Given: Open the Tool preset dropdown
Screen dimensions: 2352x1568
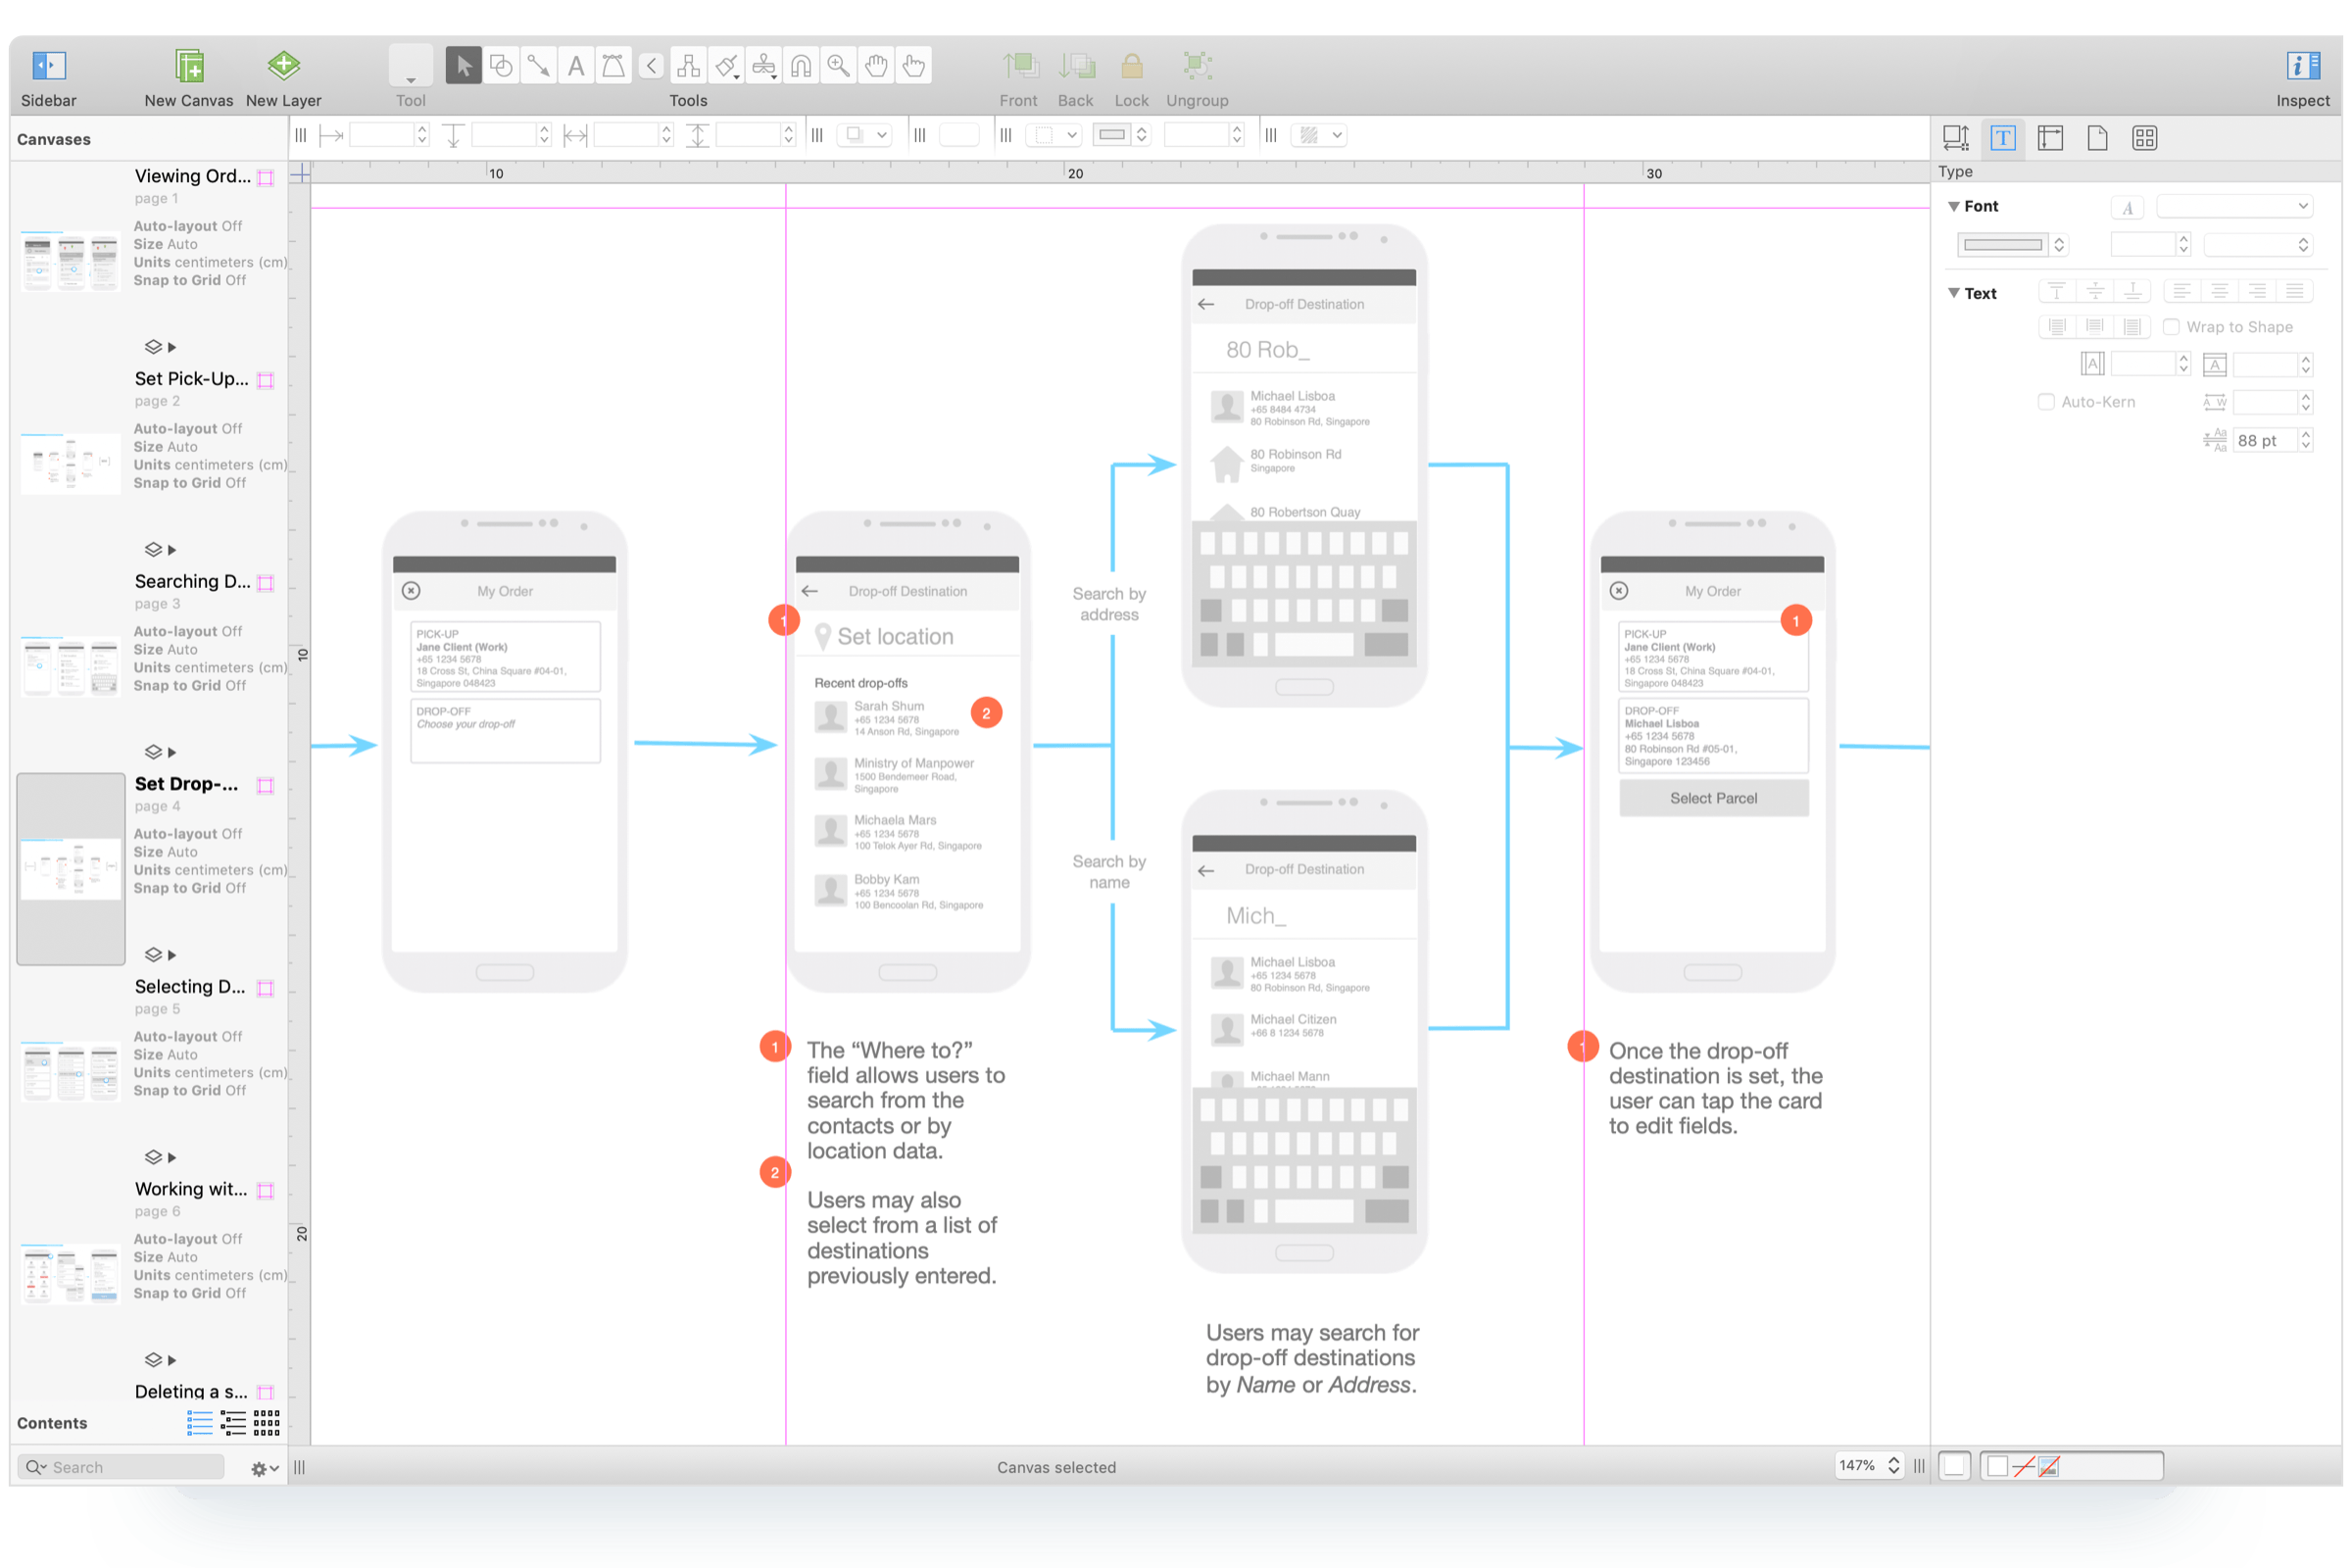Looking at the screenshot, I should 410,66.
